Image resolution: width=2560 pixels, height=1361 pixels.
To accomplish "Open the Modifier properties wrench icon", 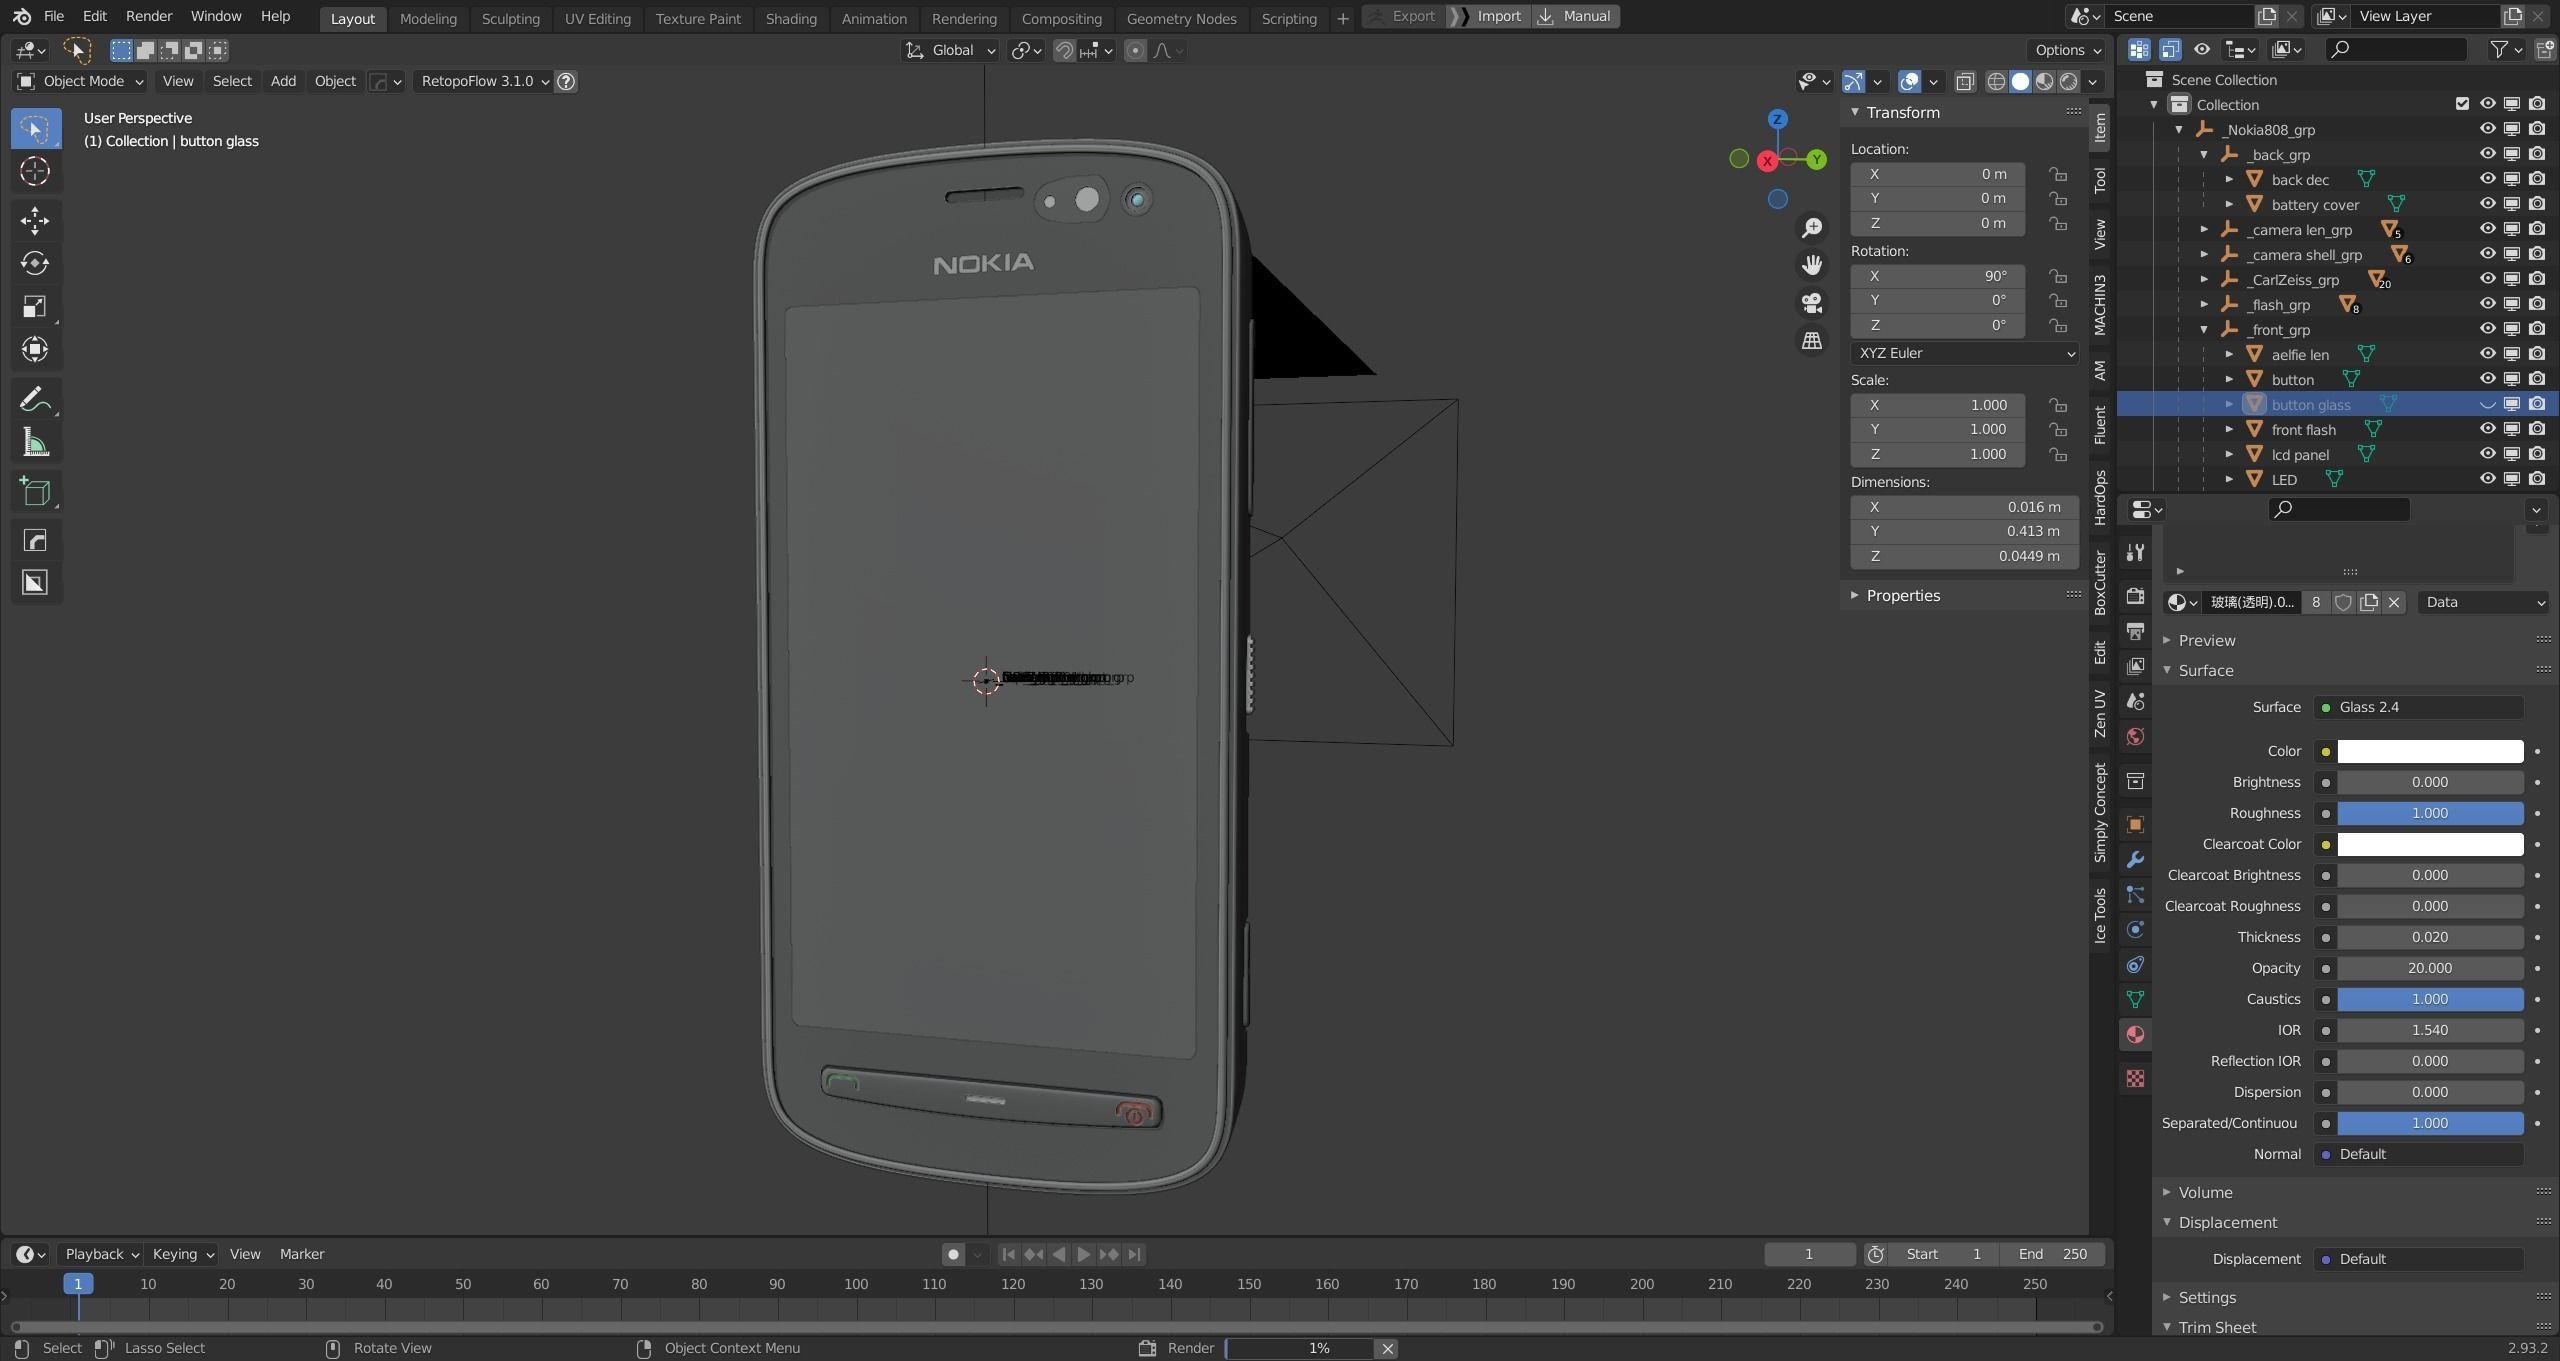I will click(x=2135, y=859).
